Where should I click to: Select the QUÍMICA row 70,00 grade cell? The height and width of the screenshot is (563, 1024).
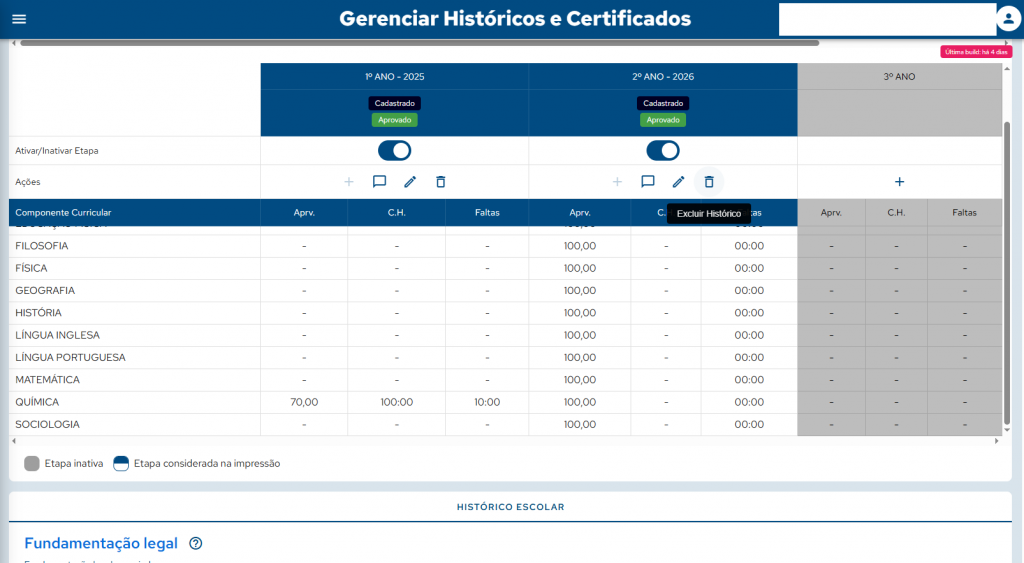[304, 402]
